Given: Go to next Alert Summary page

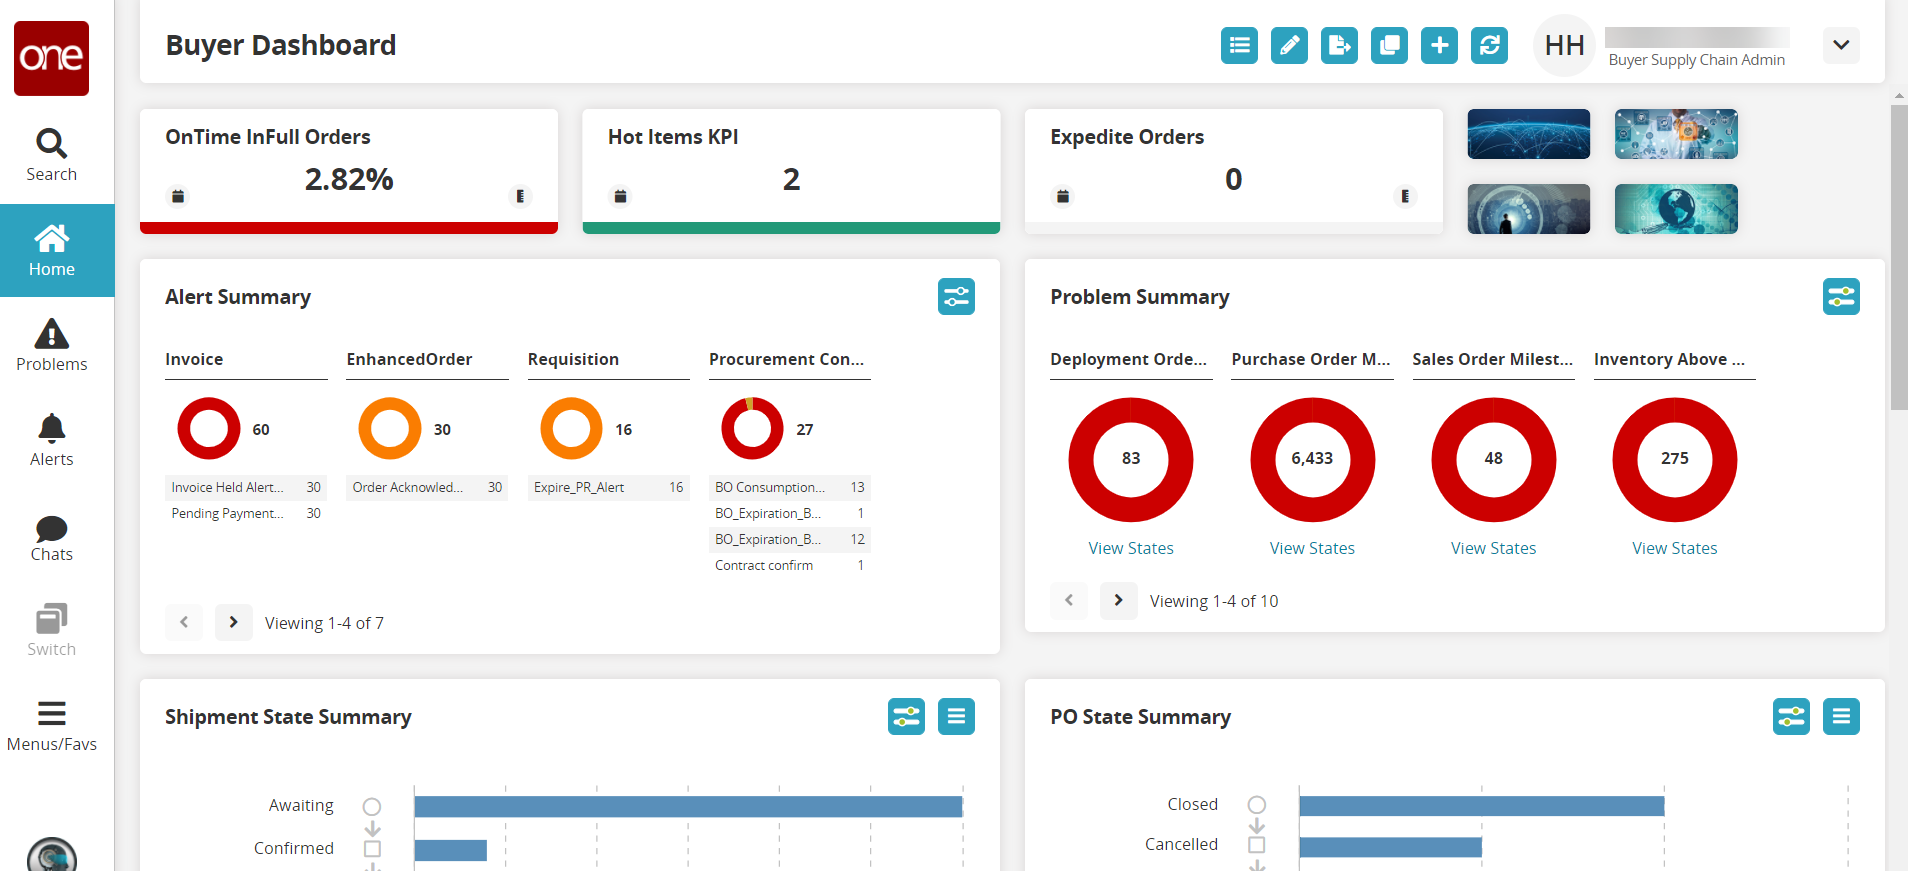Looking at the screenshot, I should (233, 622).
